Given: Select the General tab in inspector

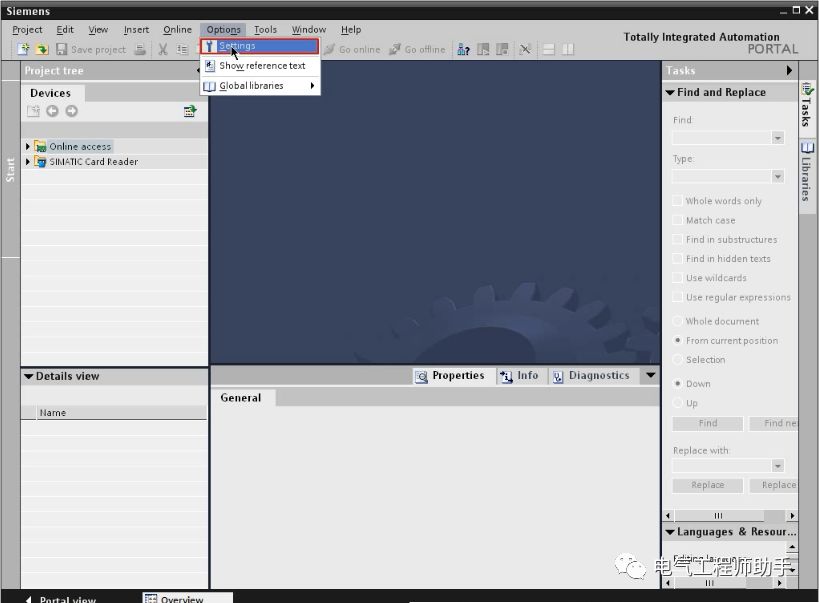Looking at the screenshot, I should (x=241, y=398).
